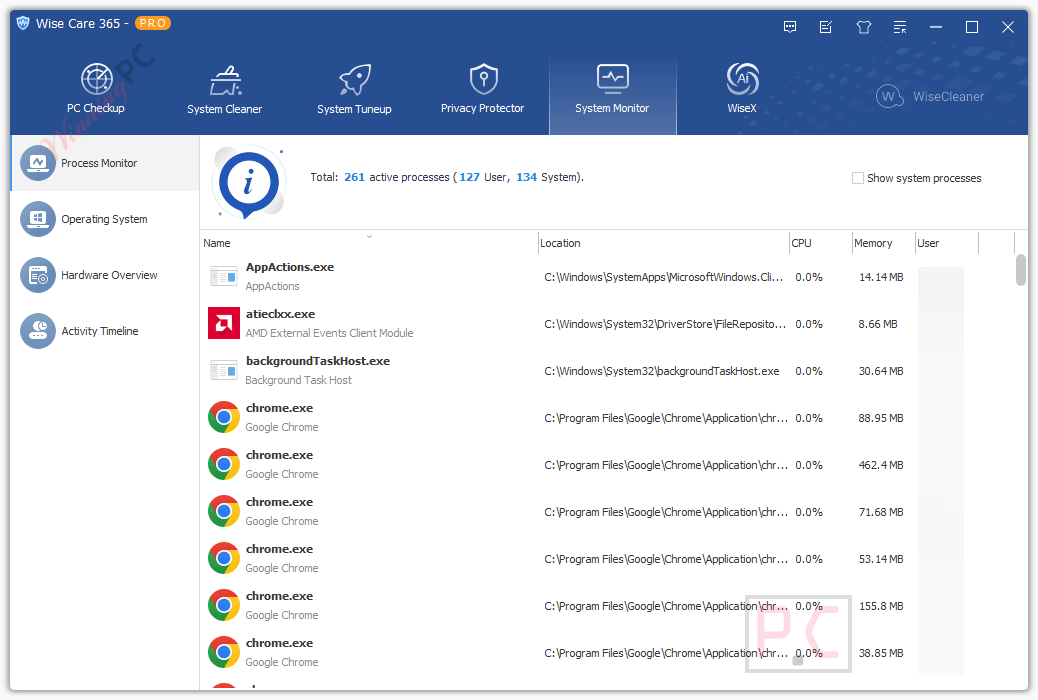Click Chrome icon of 88.95 MB process
Screen dimensions: 1038x700
[224, 417]
